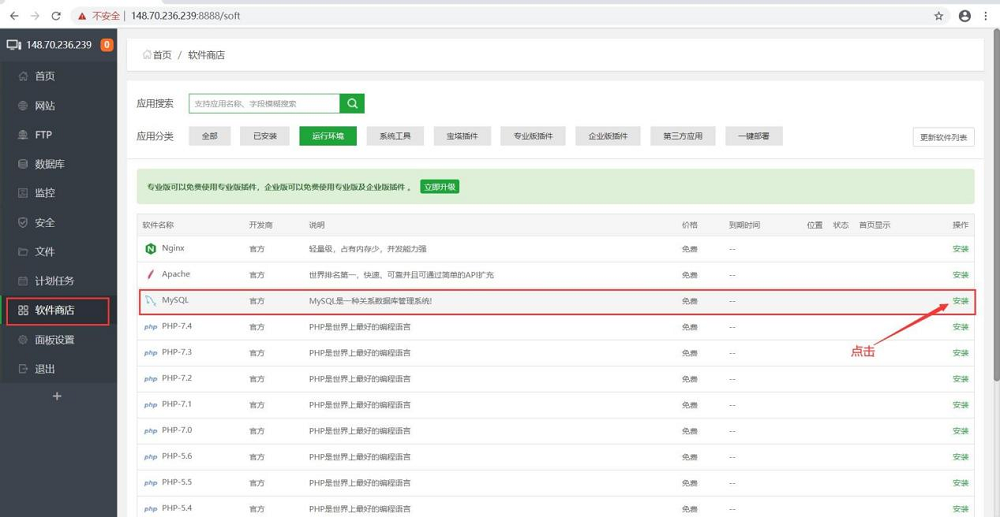Focus the 应用搜索 search input field
Viewport: 1000px width, 517px height.
point(264,103)
